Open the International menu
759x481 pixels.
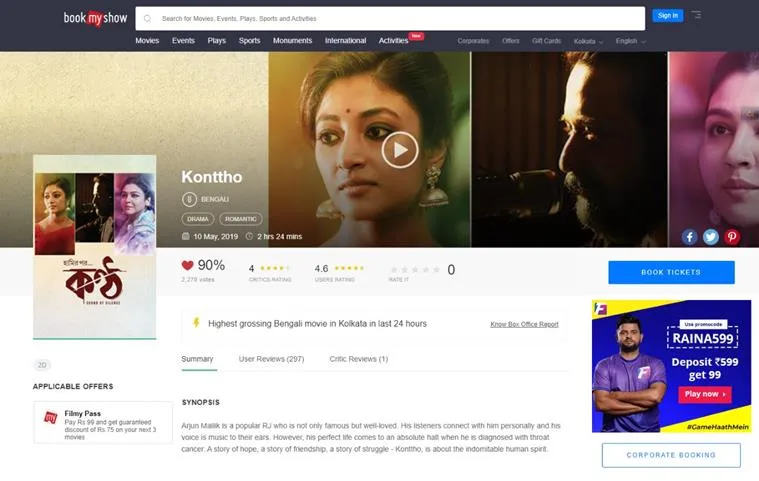345,41
